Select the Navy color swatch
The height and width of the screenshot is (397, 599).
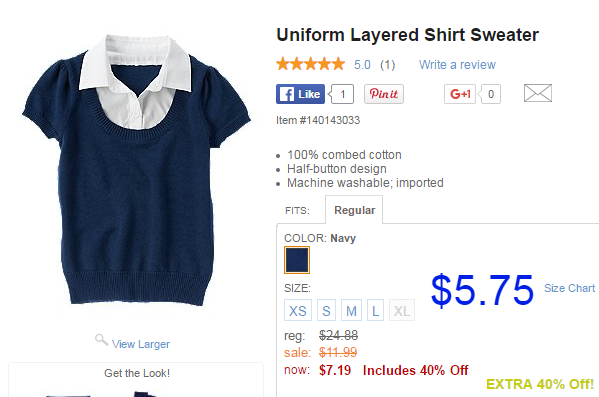[297, 260]
